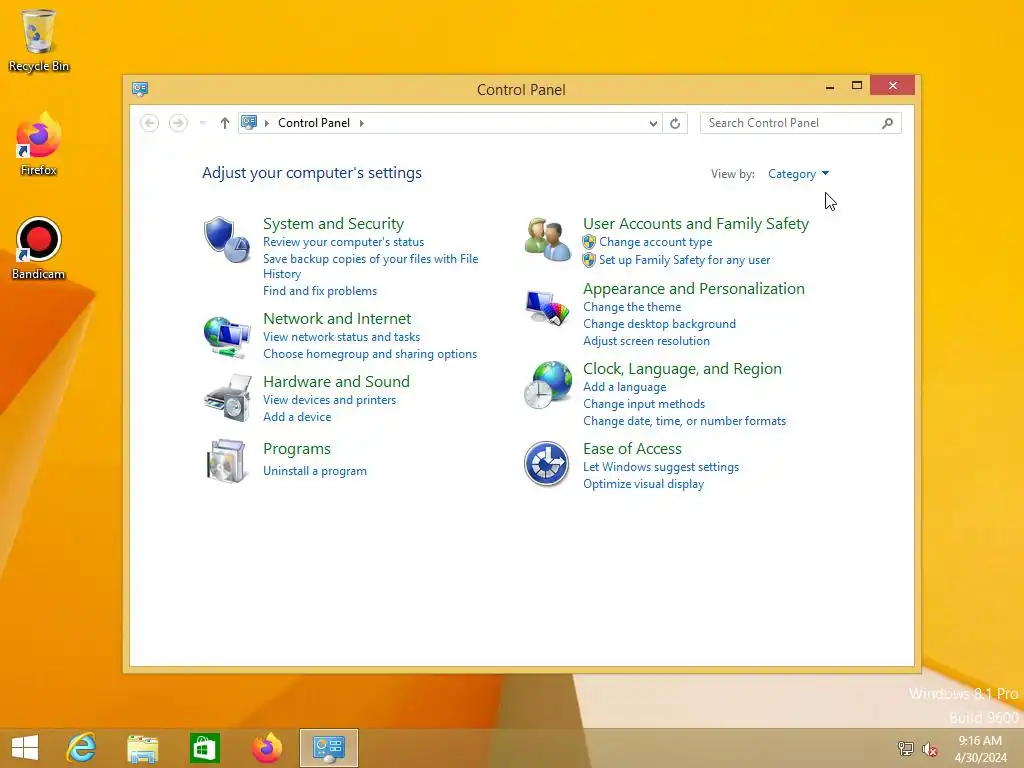Click Add a language

tap(624, 387)
